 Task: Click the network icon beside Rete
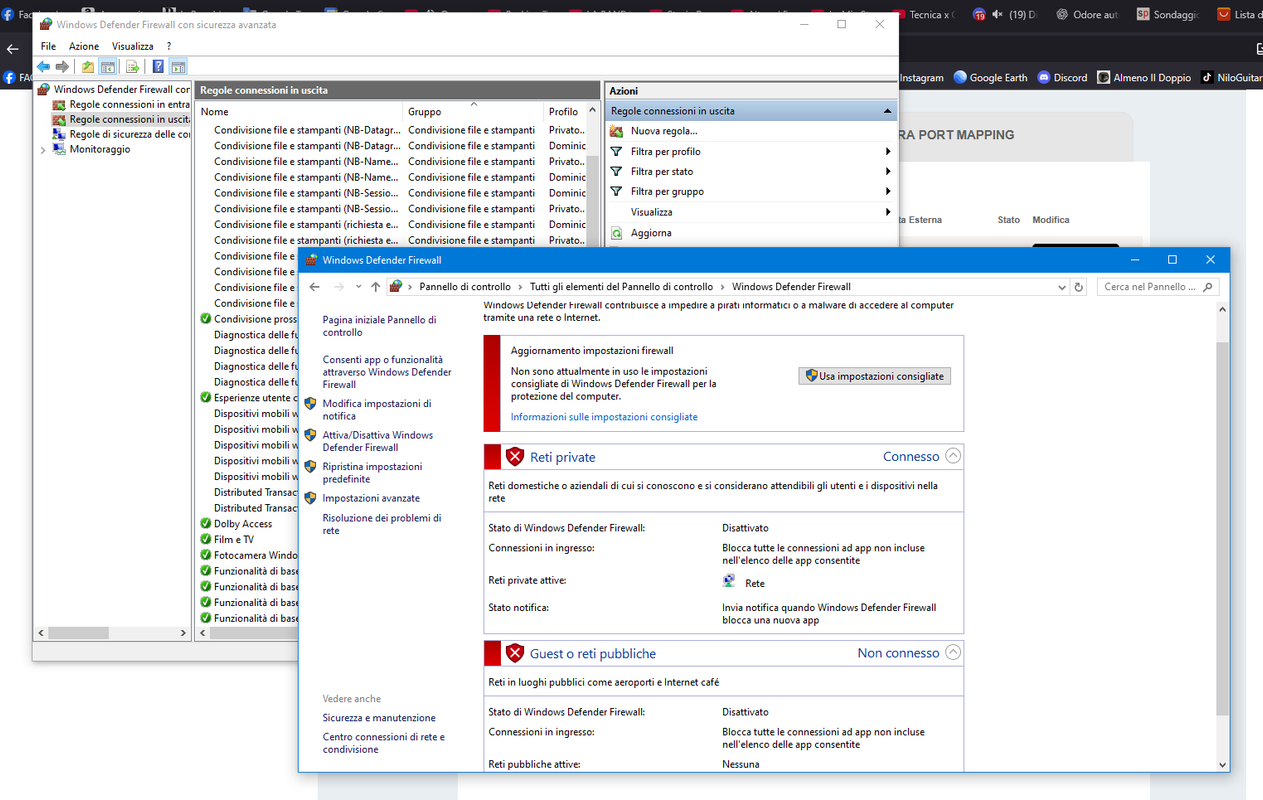click(729, 582)
